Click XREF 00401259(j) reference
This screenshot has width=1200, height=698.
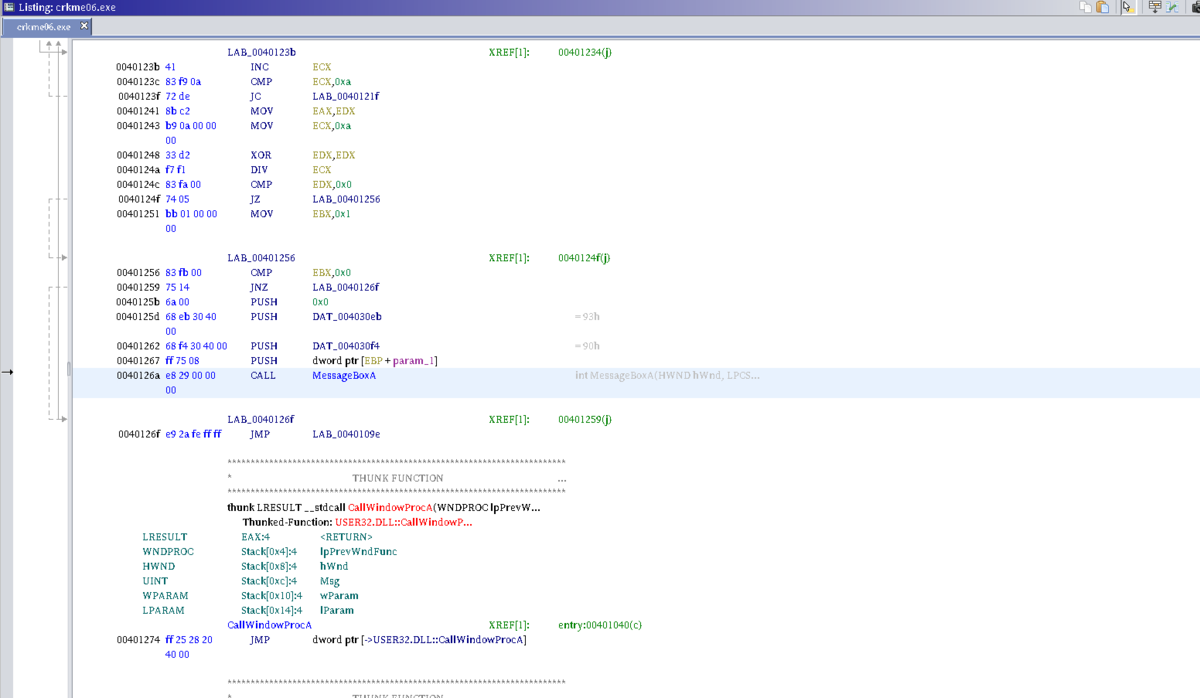[x=584, y=419]
